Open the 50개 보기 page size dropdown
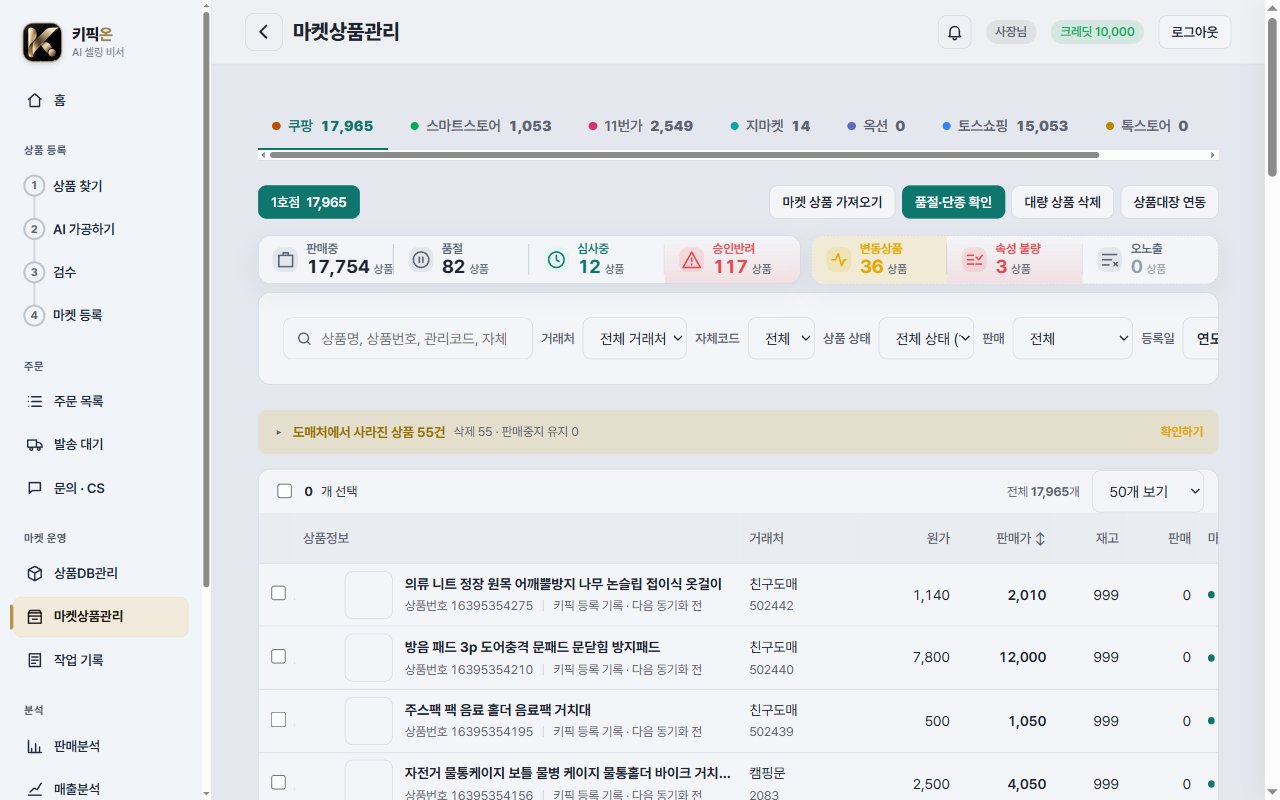 pyautogui.click(x=1147, y=491)
